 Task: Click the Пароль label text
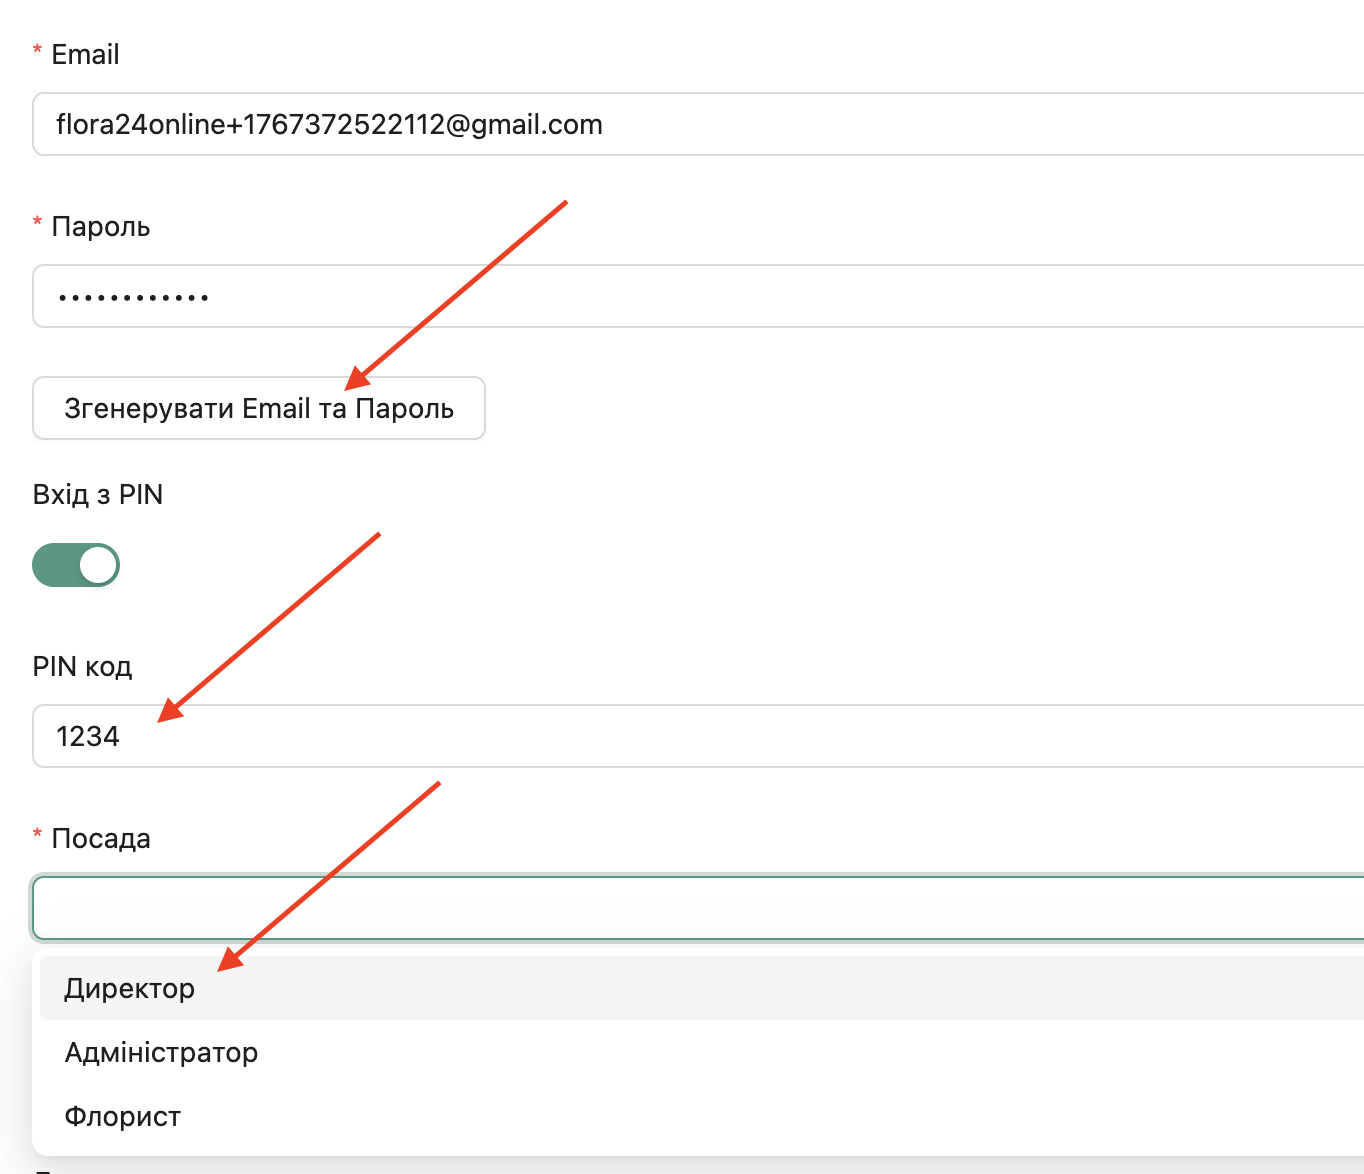tap(100, 227)
